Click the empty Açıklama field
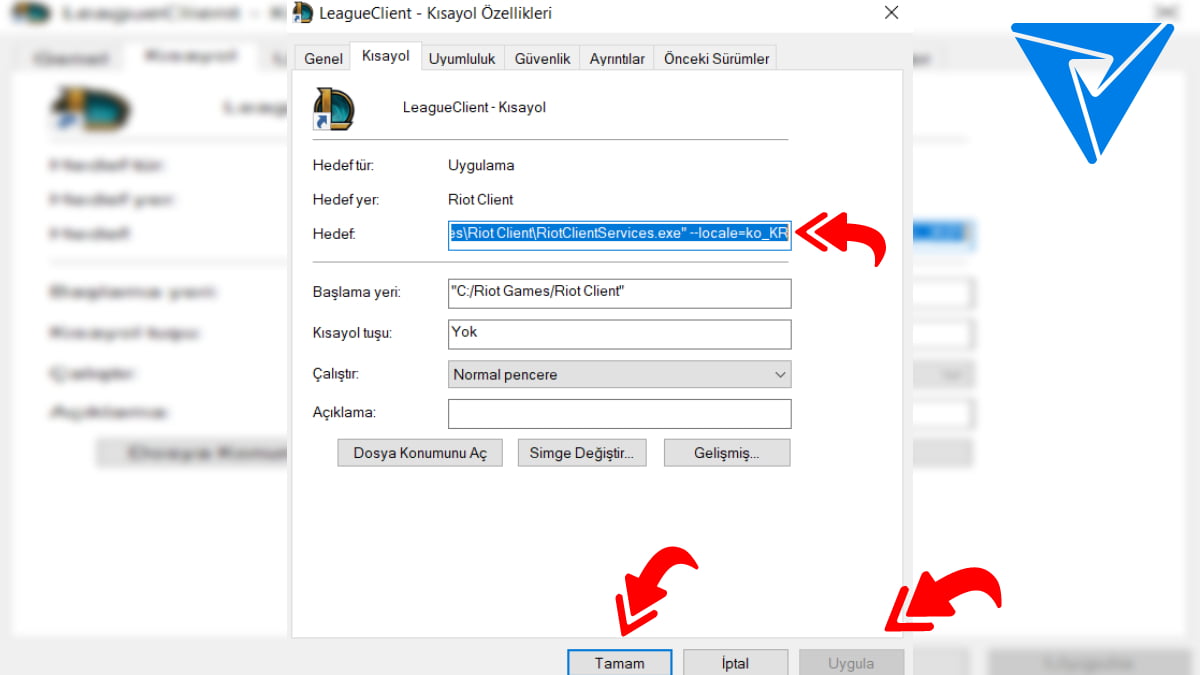1200x675 pixels. (620, 413)
